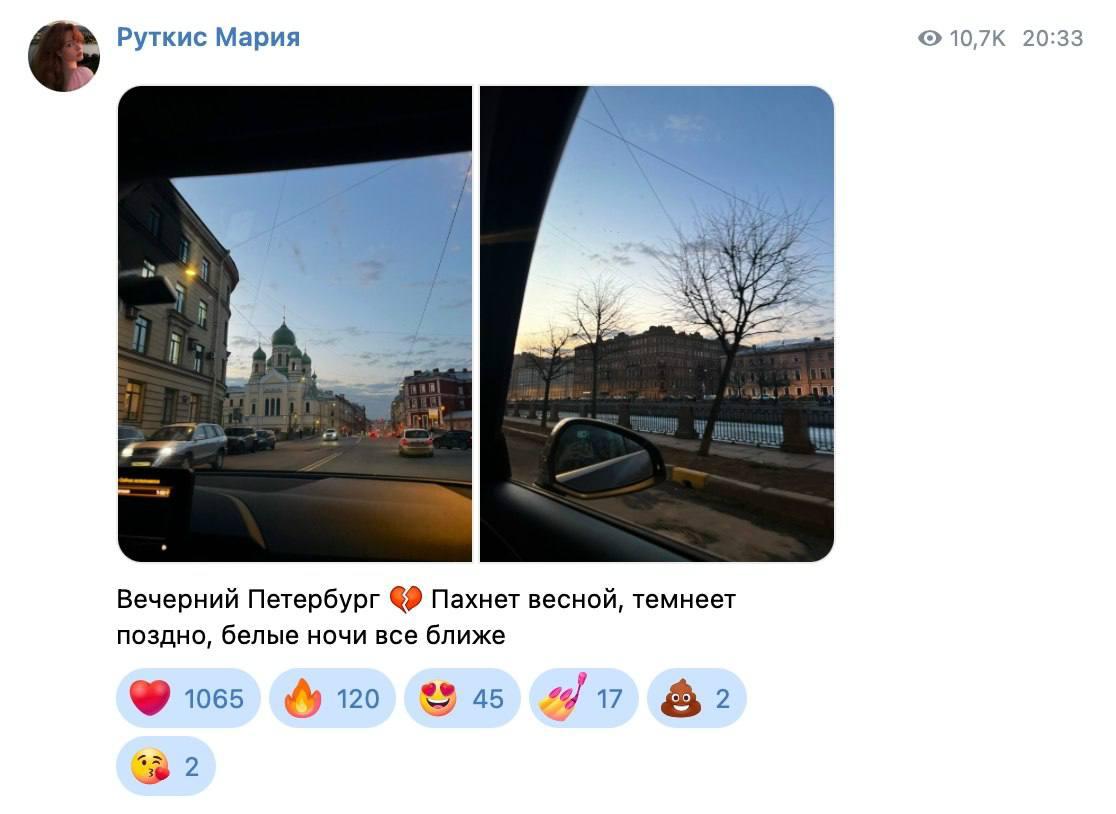Toggle the kissing face reaction with 2
Image resolution: width=1116 pixels, height=814 pixels.
click(165, 766)
